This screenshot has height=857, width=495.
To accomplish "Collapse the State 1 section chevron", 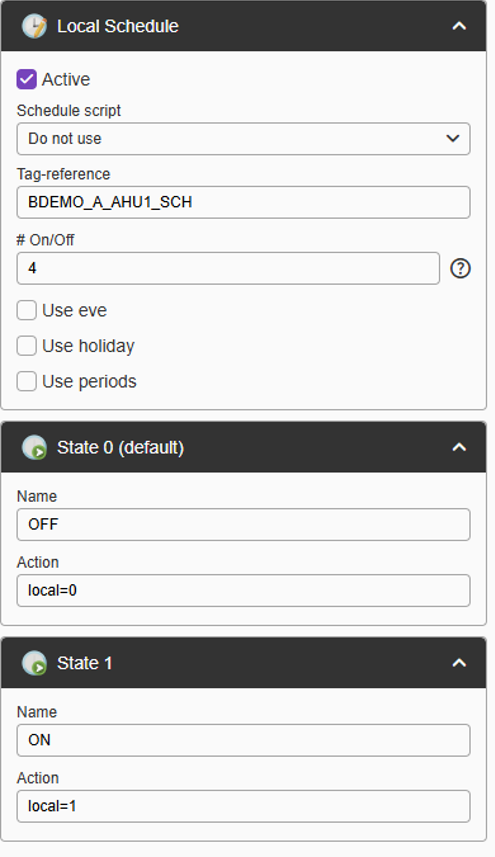I will pos(459,663).
